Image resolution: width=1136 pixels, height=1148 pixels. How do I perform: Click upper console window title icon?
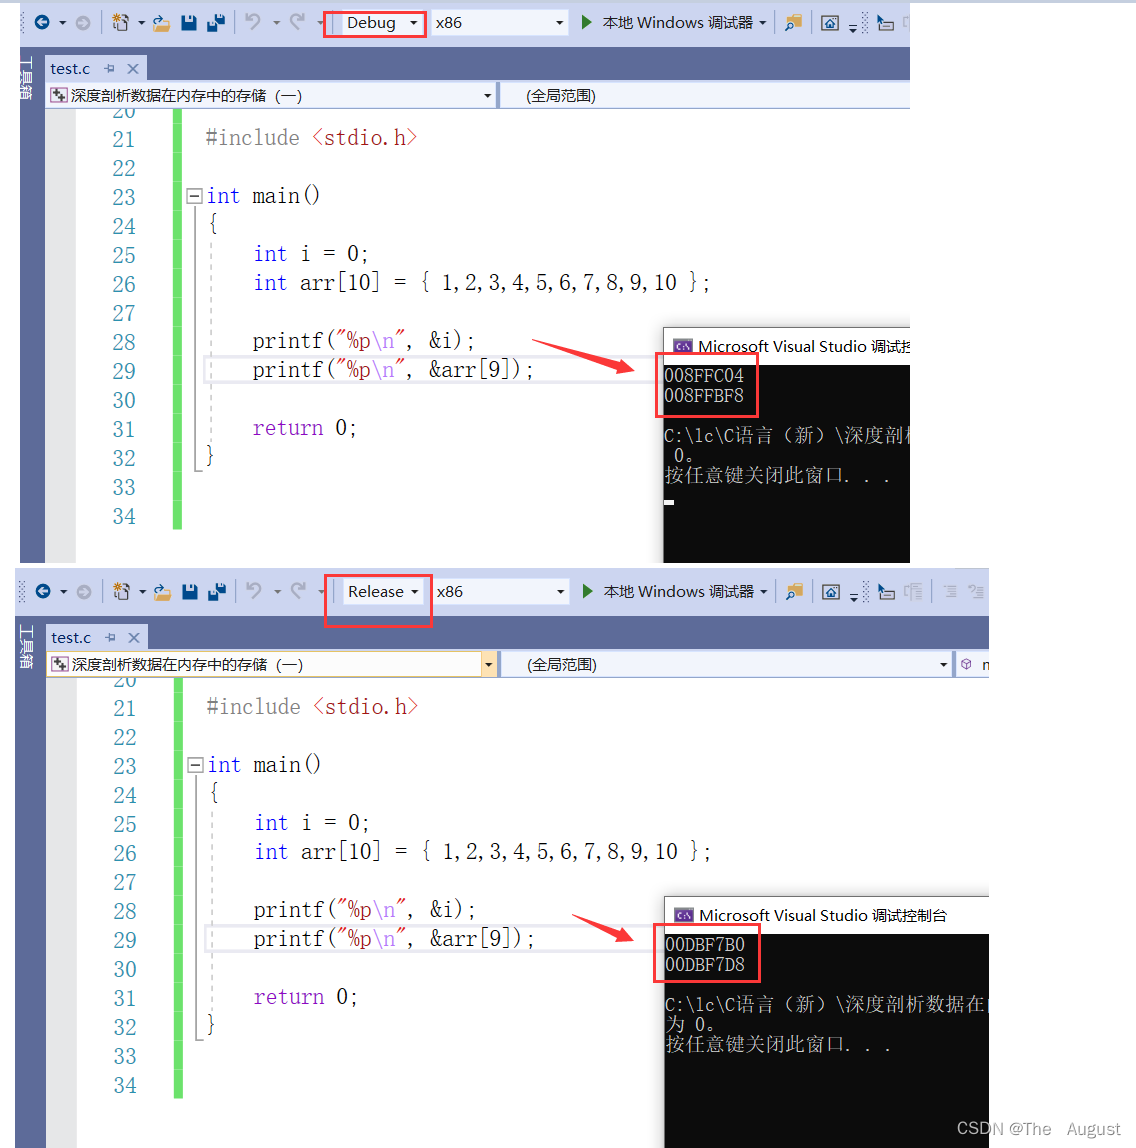tap(683, 346)
